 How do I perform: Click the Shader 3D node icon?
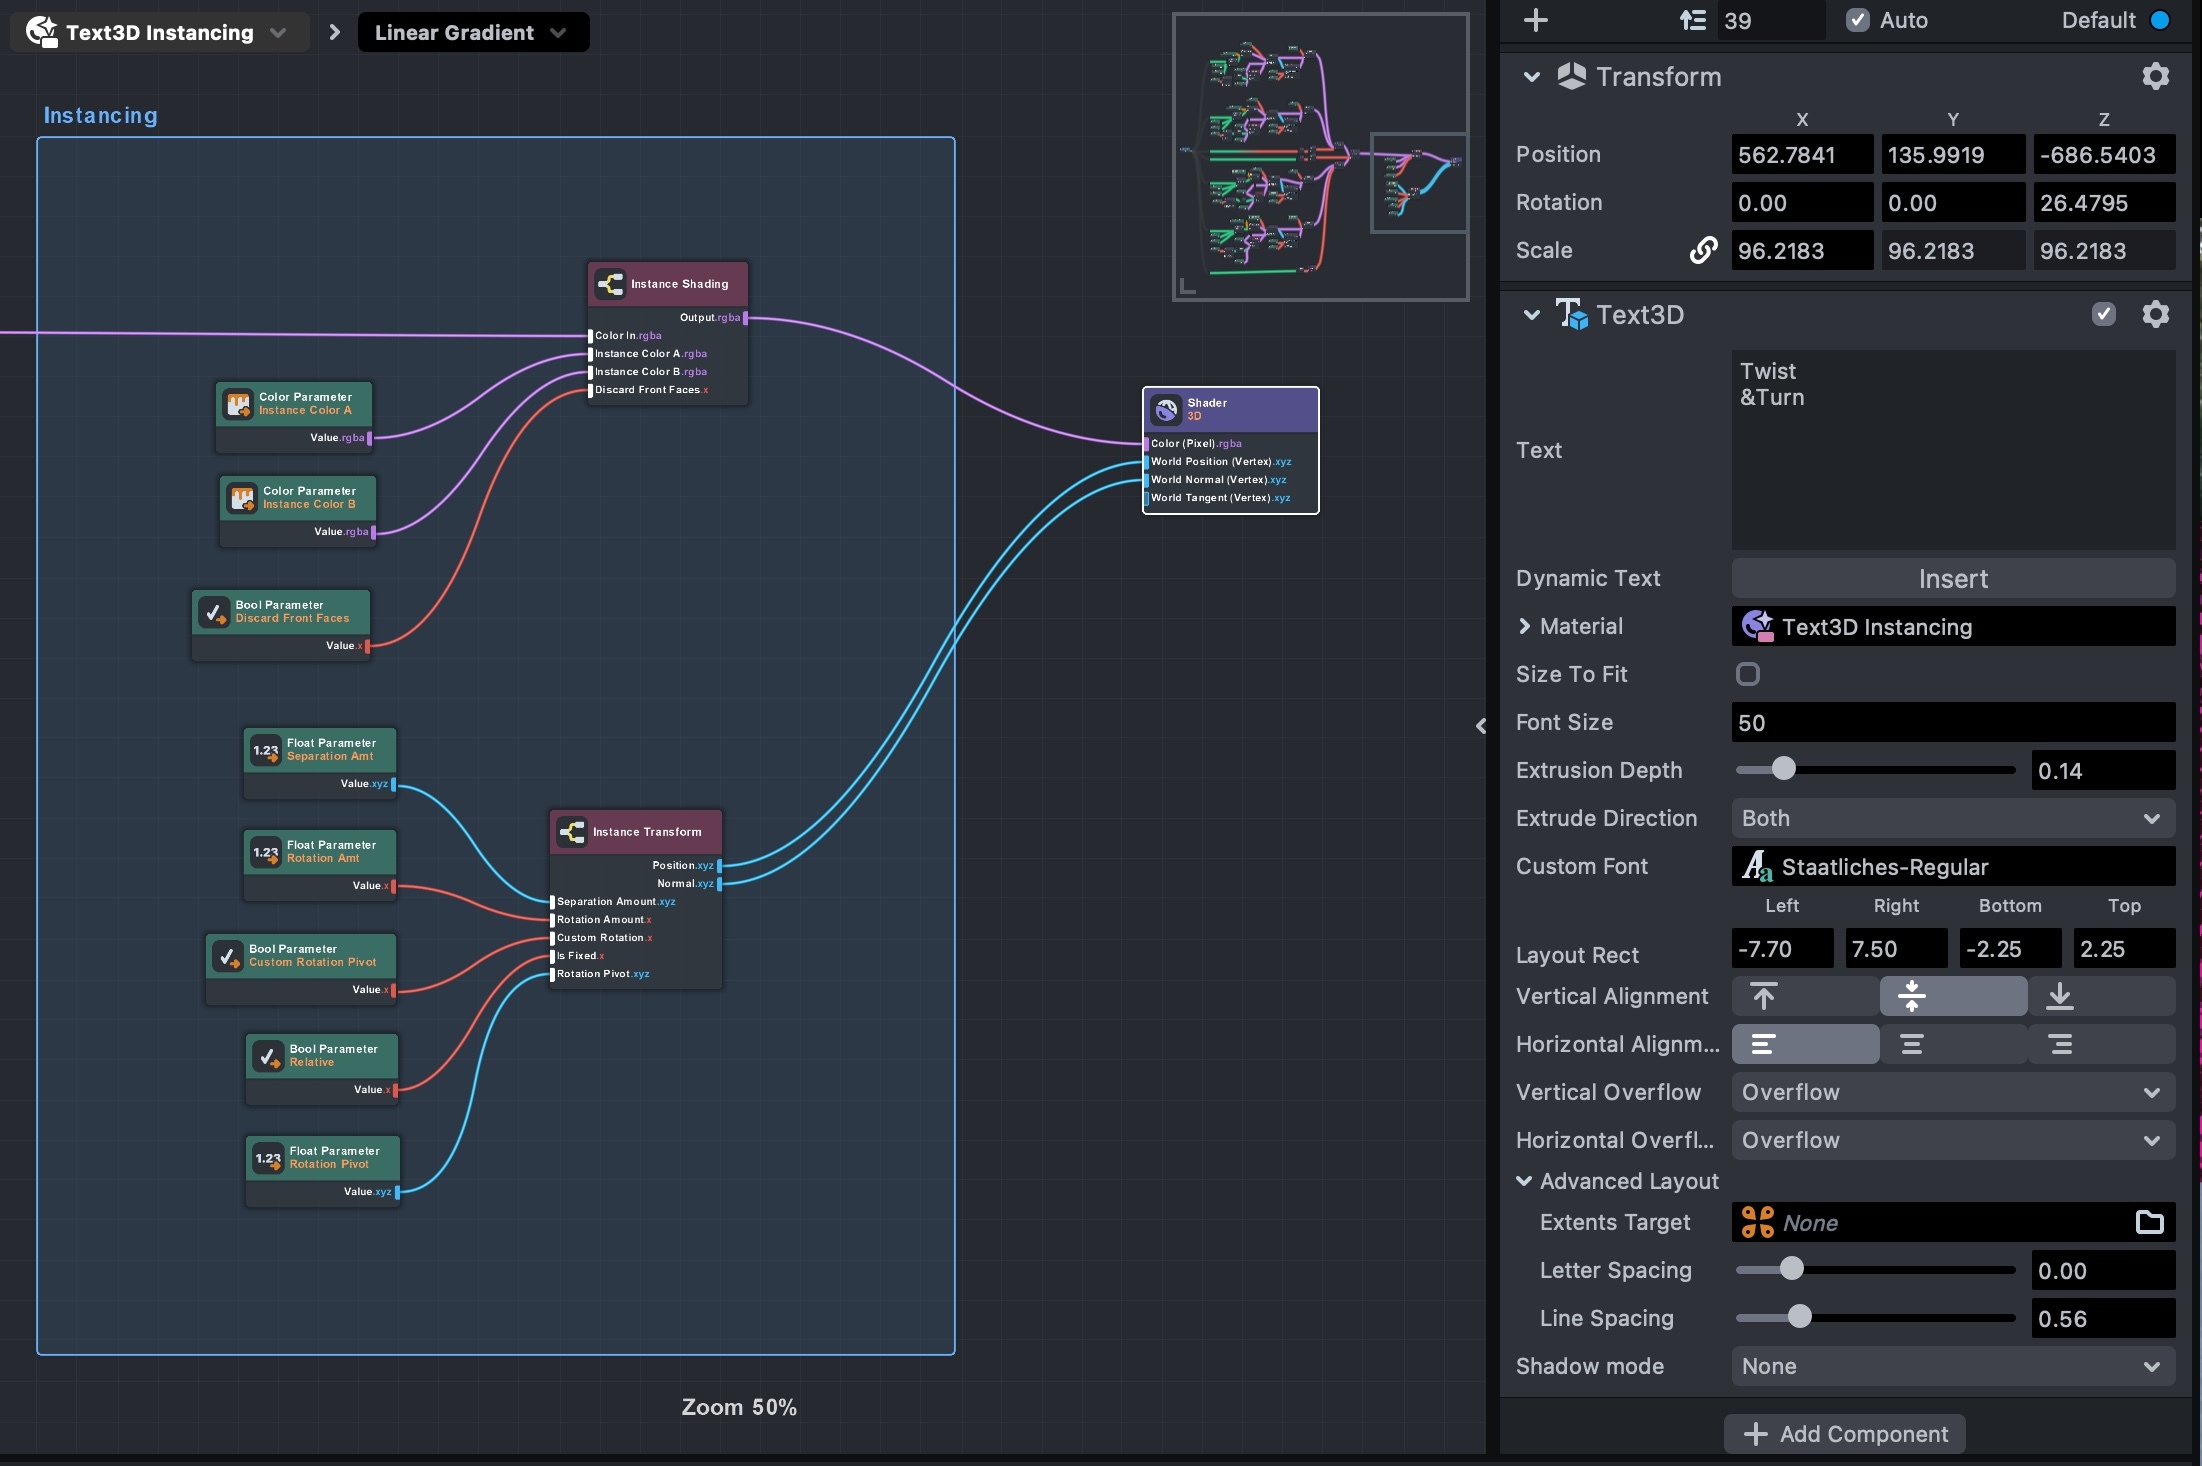coord(1166,409)
